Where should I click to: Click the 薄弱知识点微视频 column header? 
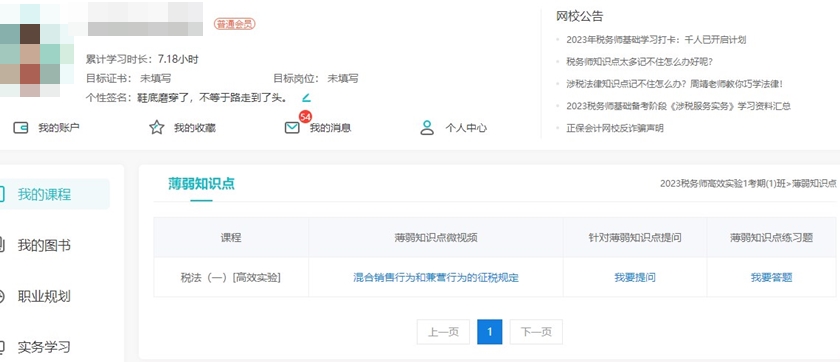[436, 238]
